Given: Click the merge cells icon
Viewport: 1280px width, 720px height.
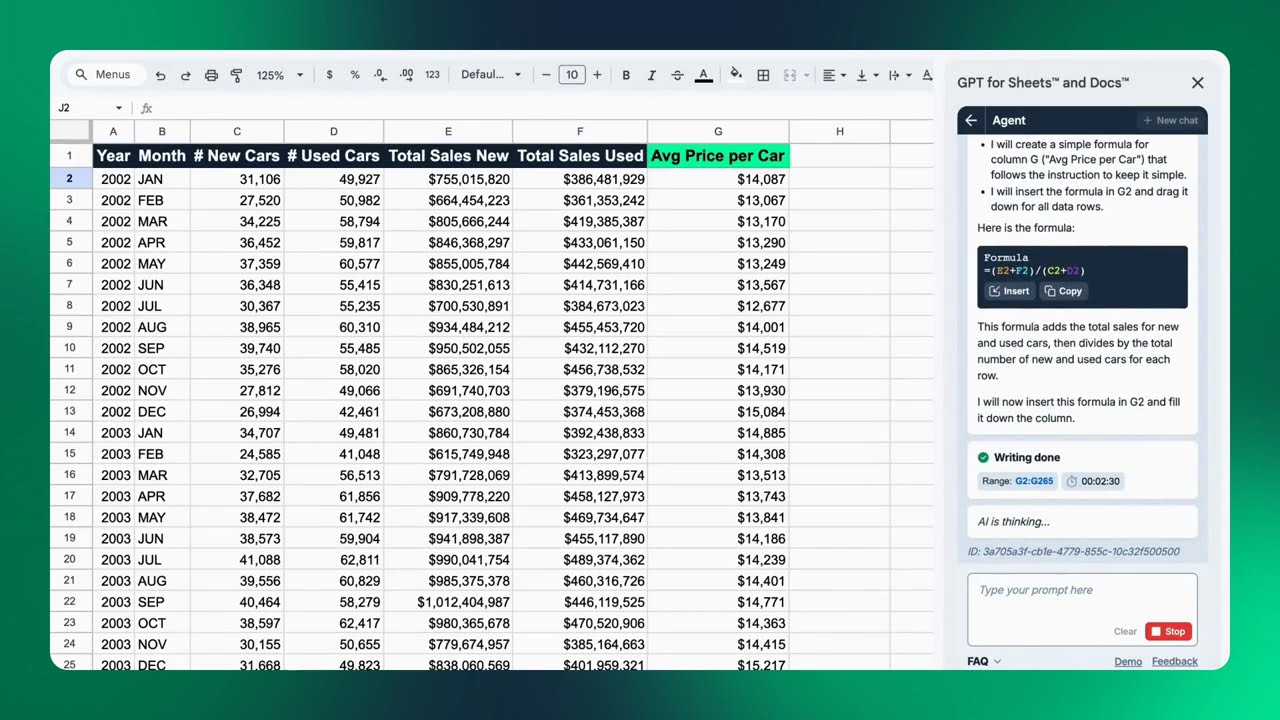Looking at the screenshot, I should pyautogui.click(x=790, y=75).
